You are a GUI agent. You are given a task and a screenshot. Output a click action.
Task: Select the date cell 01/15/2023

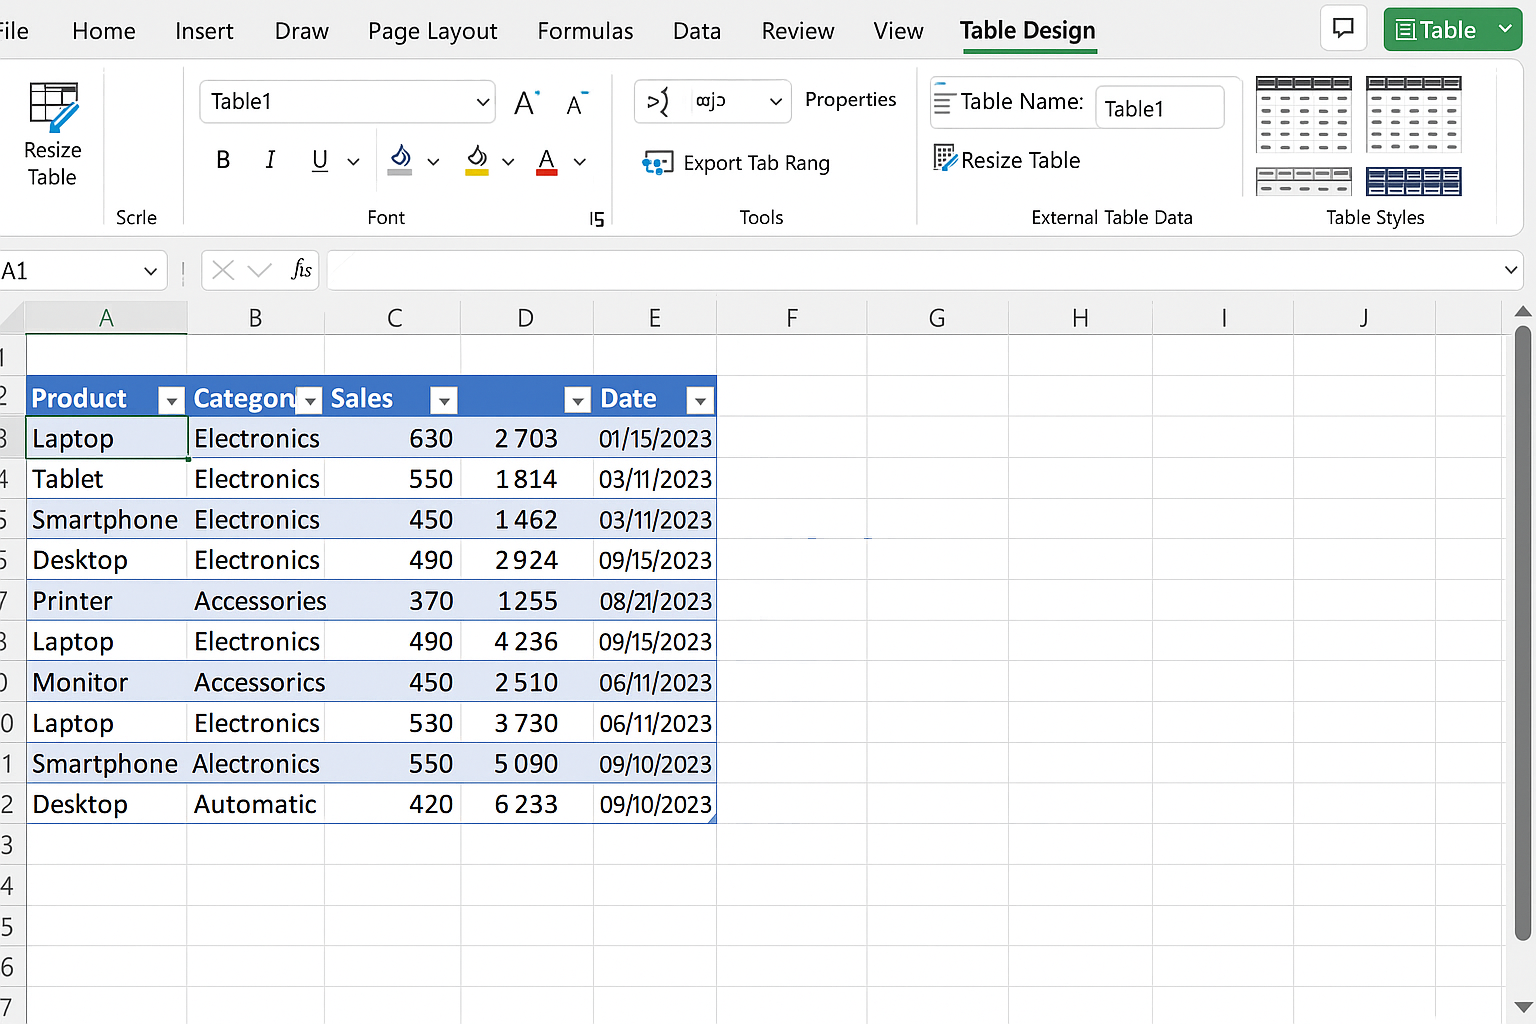pos(655,438)
